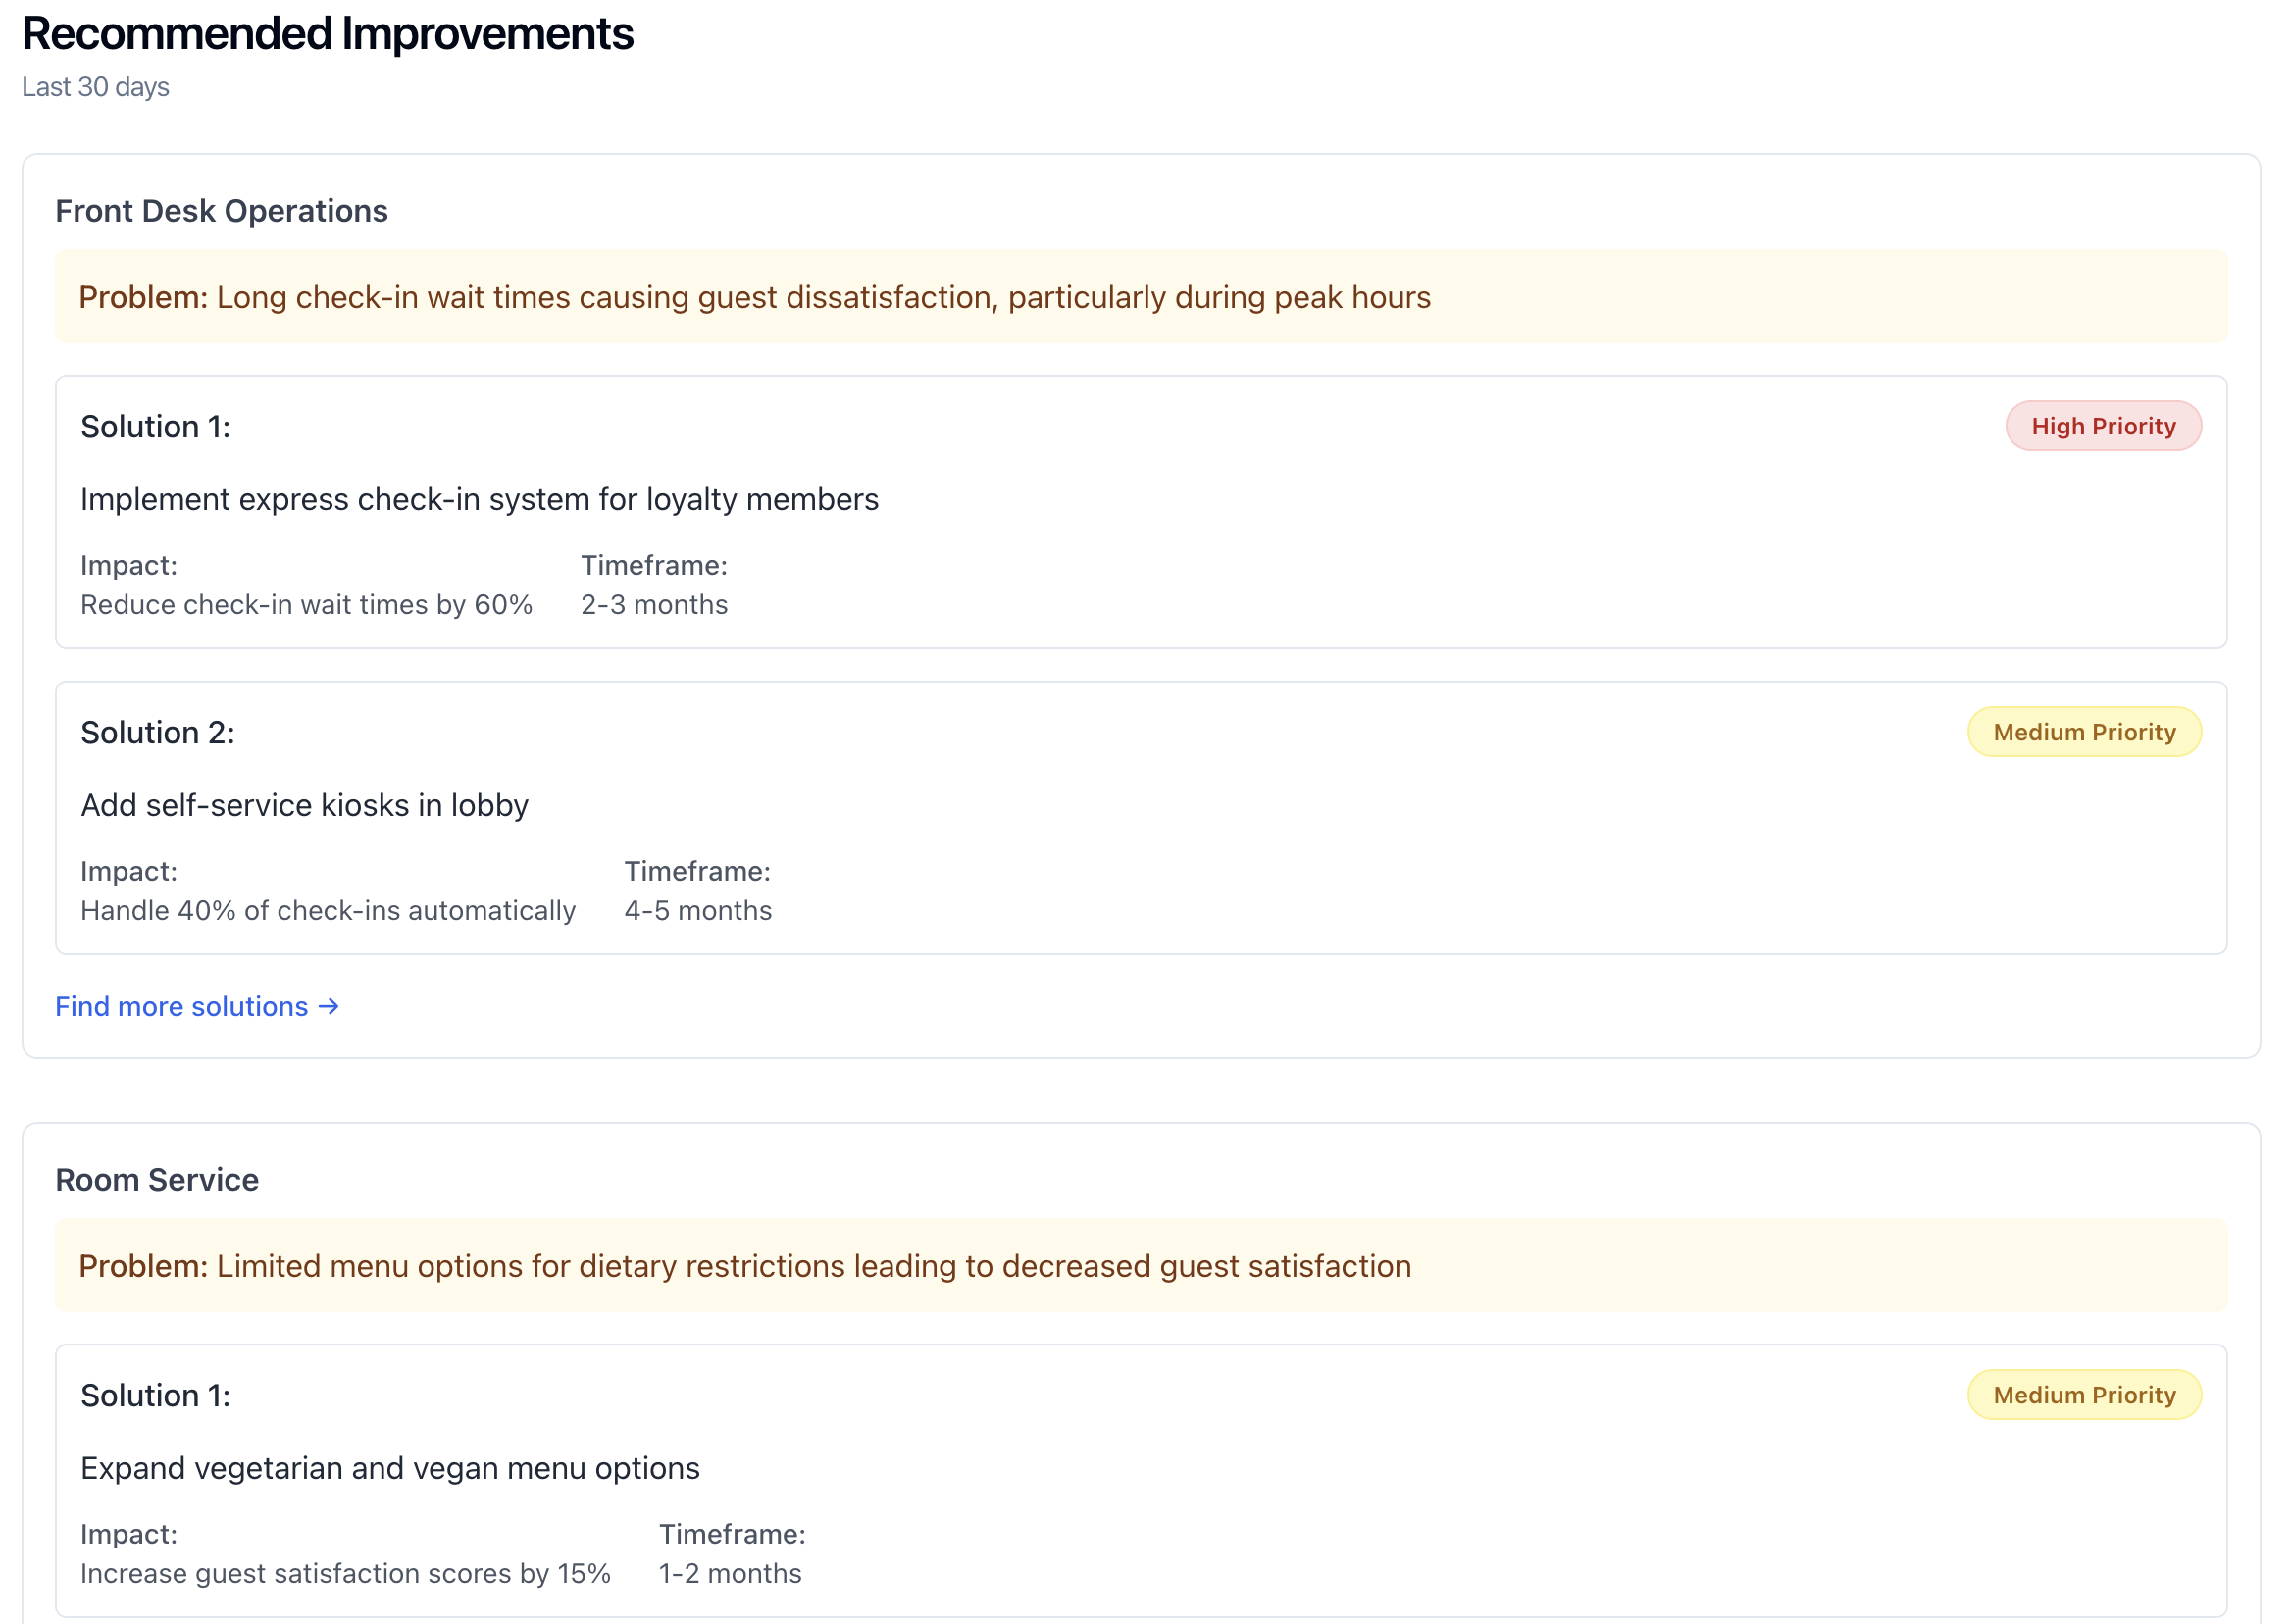Screen dimensions: 2291x1624
Task: Click the Medium Priority badge under Room Service
Action: [2084, 1395]
